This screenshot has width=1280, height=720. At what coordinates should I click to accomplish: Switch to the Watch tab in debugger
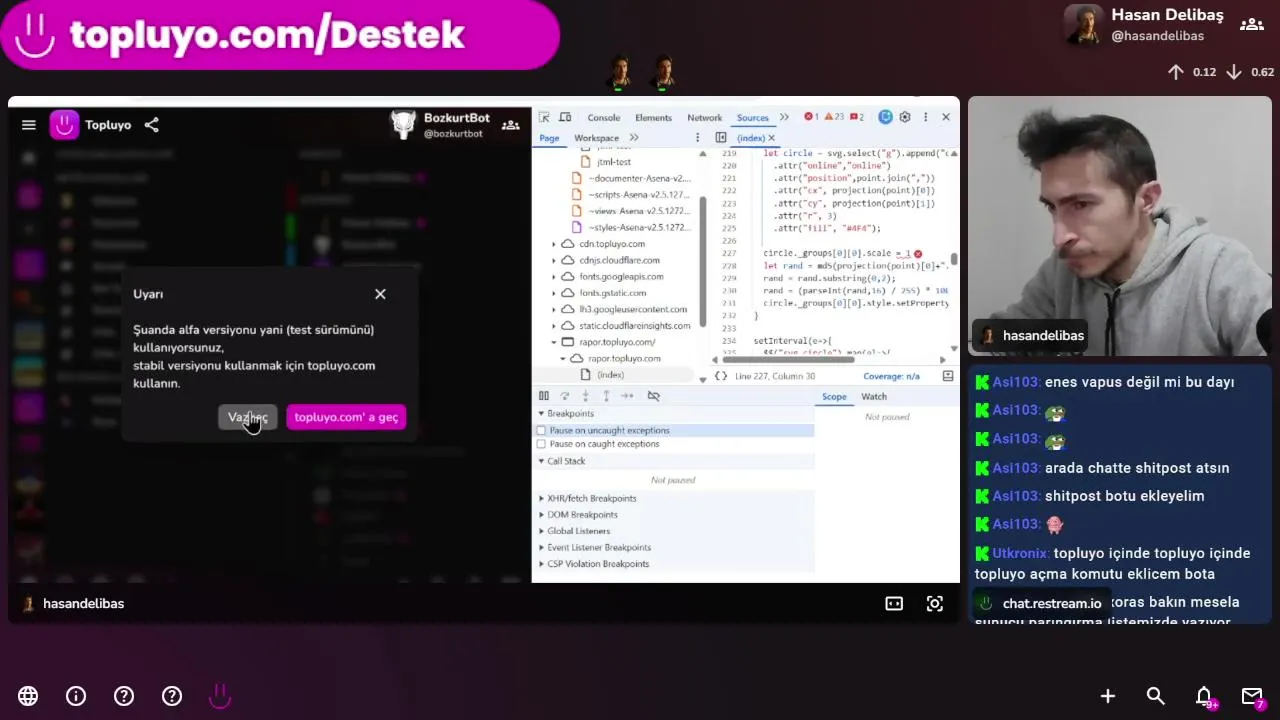[874, 397]
